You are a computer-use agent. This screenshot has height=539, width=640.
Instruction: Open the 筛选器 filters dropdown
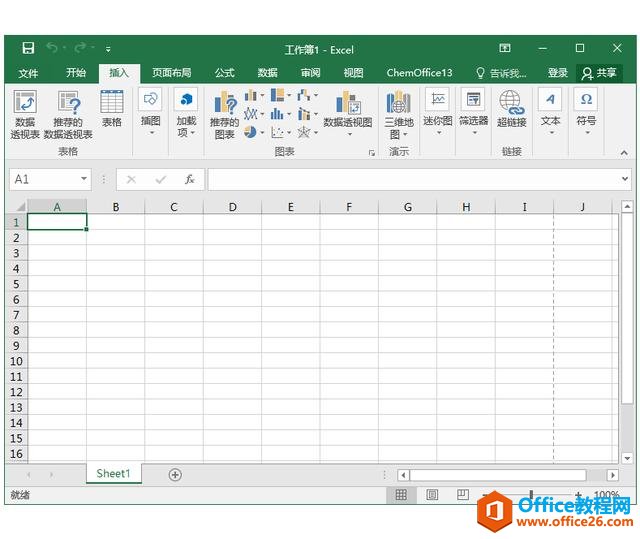pos(473,112)
